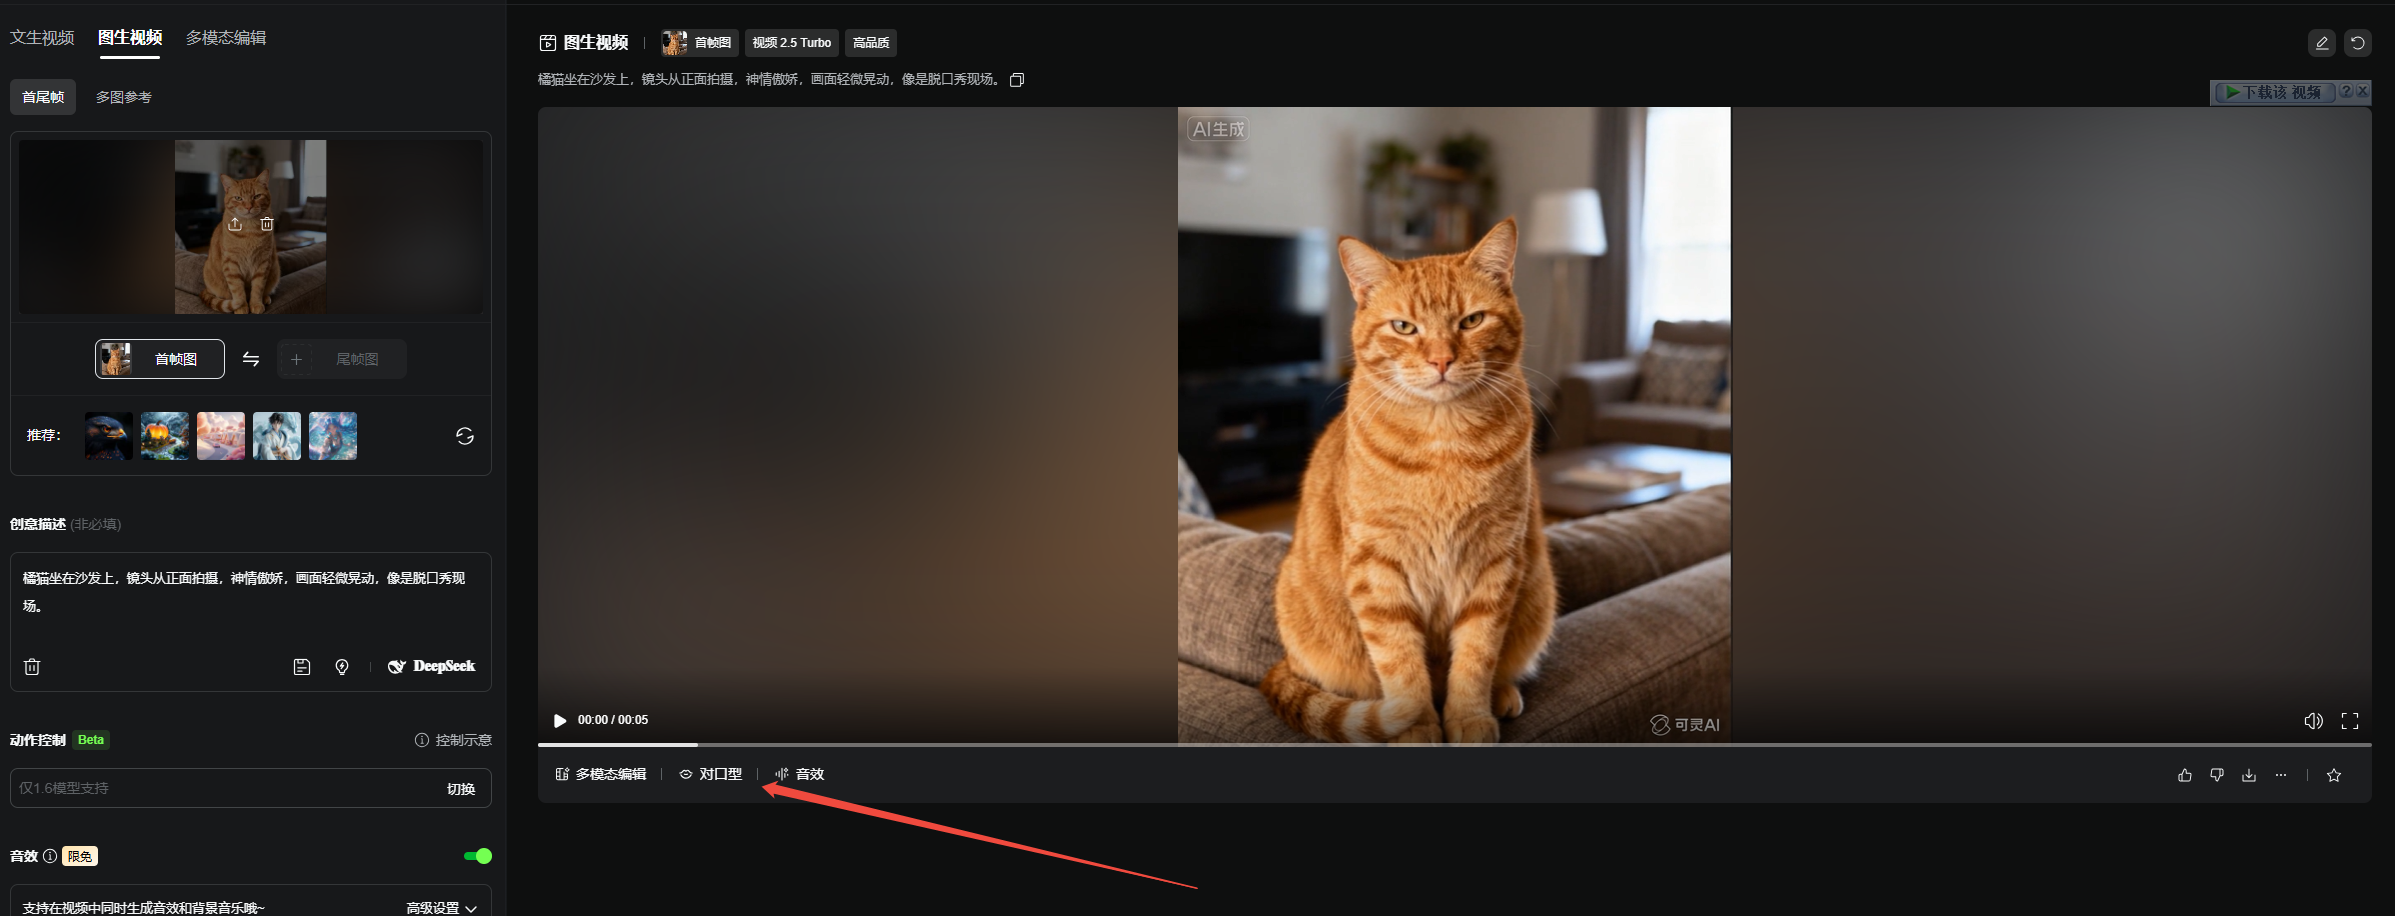The width and height of the screenshot is (2395, 916).
Task: Swap first and last frame images
Action: (x=251, y=359)
